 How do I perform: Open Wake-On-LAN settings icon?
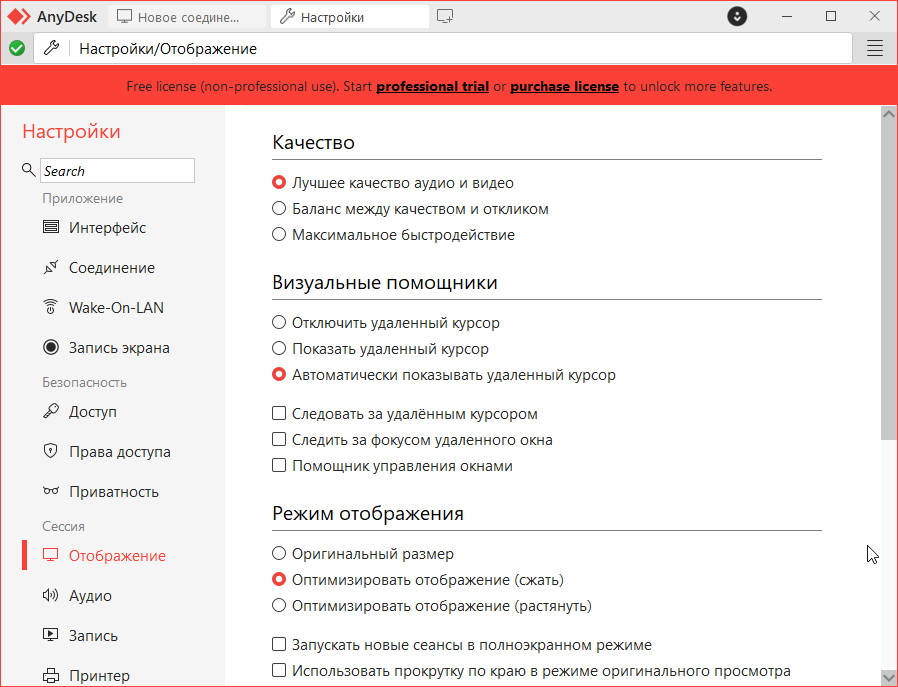click(51, 308)
